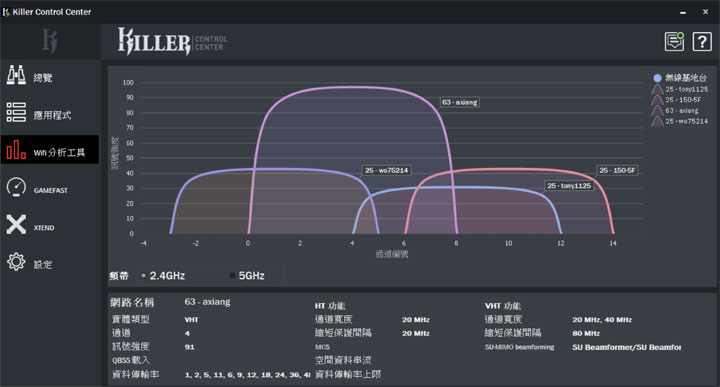The height and width of the screenshot is (387, 720).
Task: Minimize the Killer Control Center window
Action: [x=683, y=12]
